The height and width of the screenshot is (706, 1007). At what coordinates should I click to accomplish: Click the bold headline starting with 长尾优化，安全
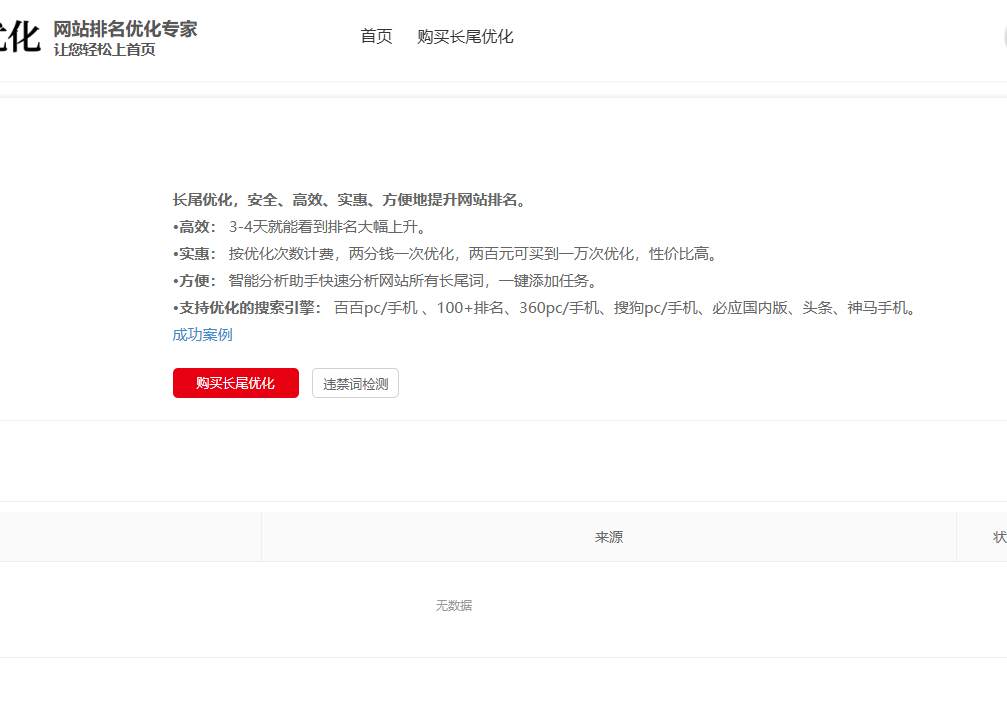tap(349, 200)
